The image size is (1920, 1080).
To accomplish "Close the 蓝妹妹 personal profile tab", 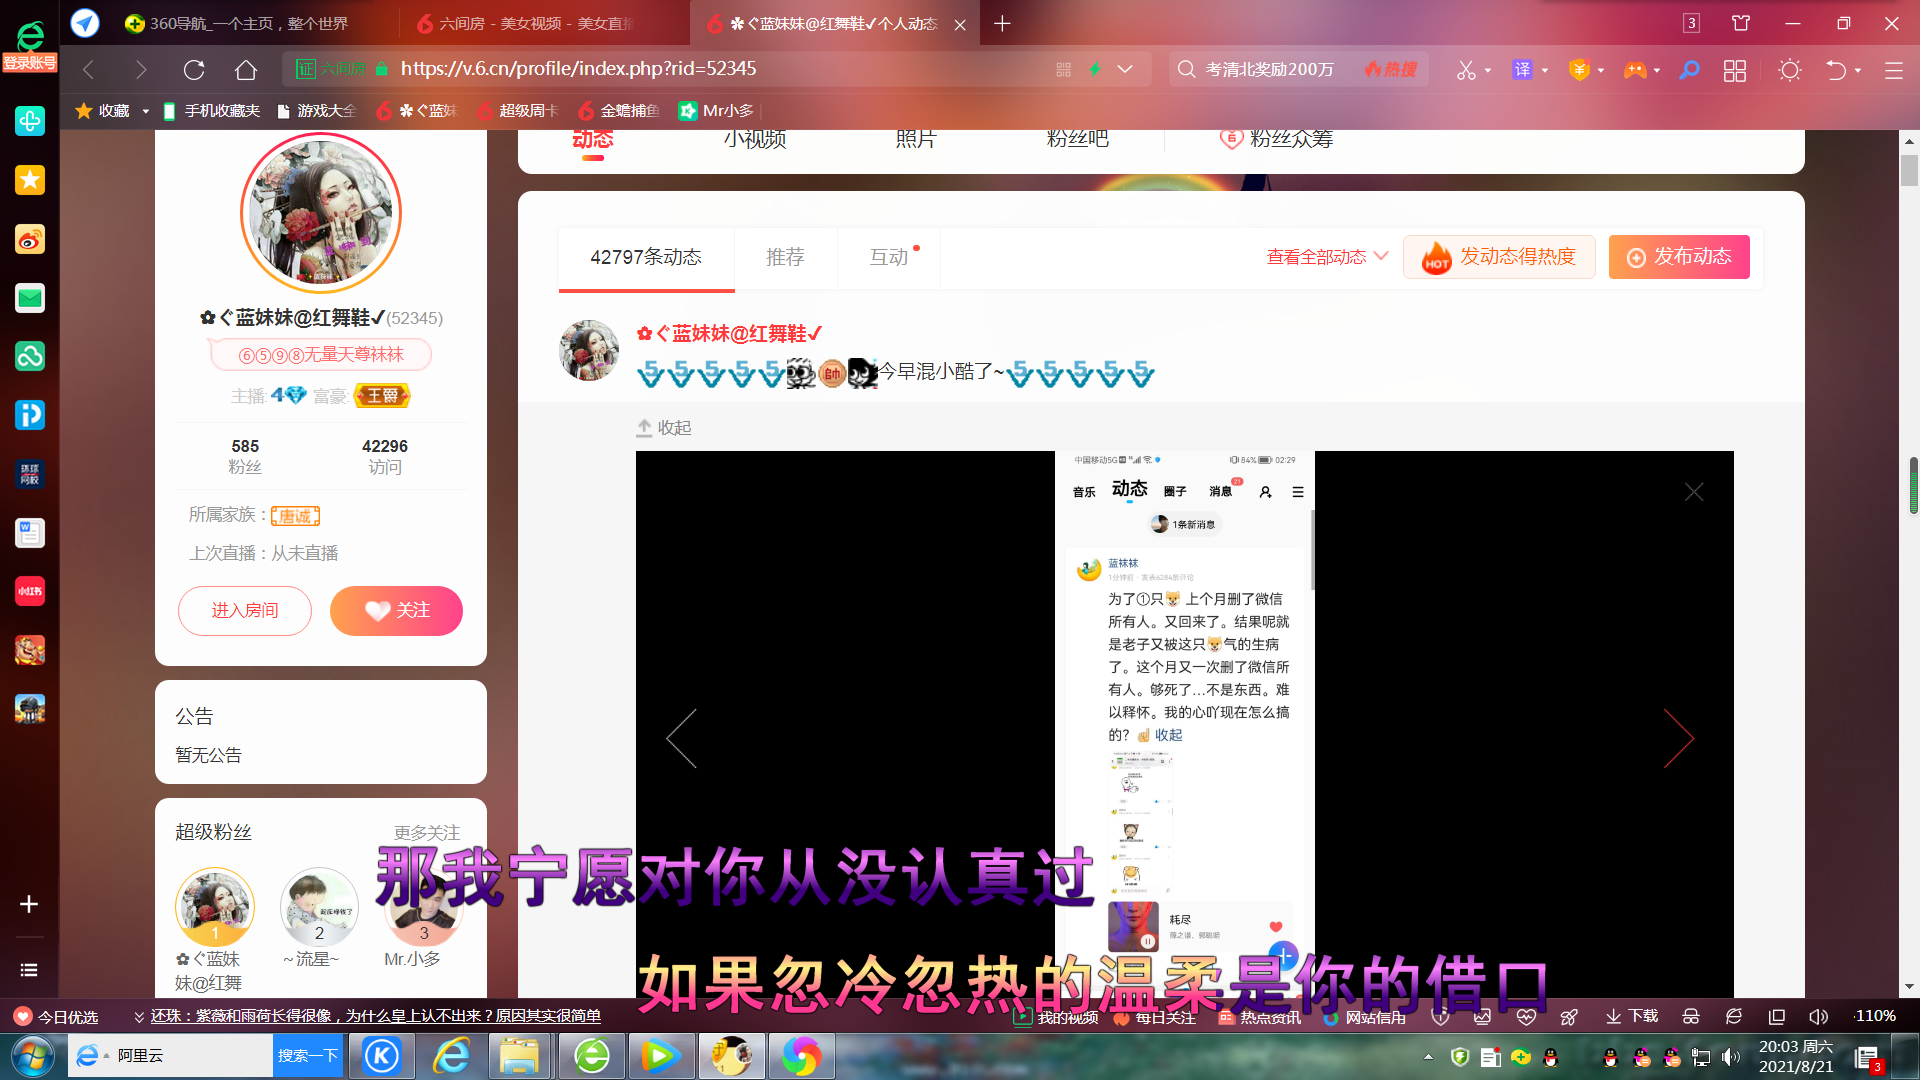I will tap(960, 24).
